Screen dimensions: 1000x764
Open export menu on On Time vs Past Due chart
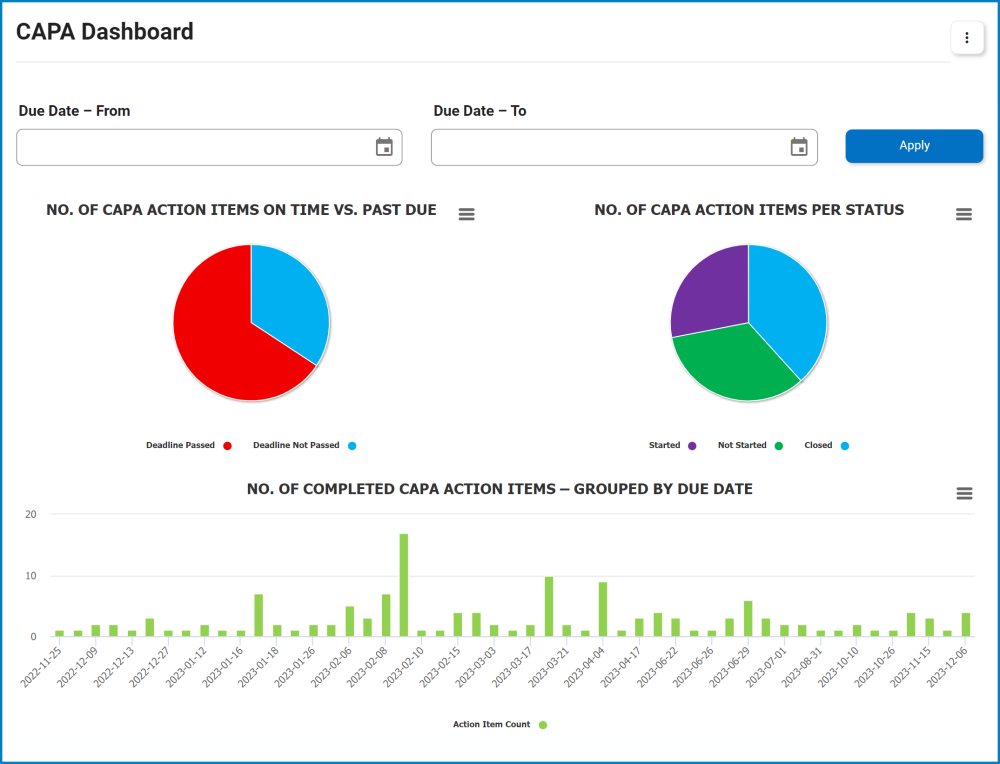(466, 213)
